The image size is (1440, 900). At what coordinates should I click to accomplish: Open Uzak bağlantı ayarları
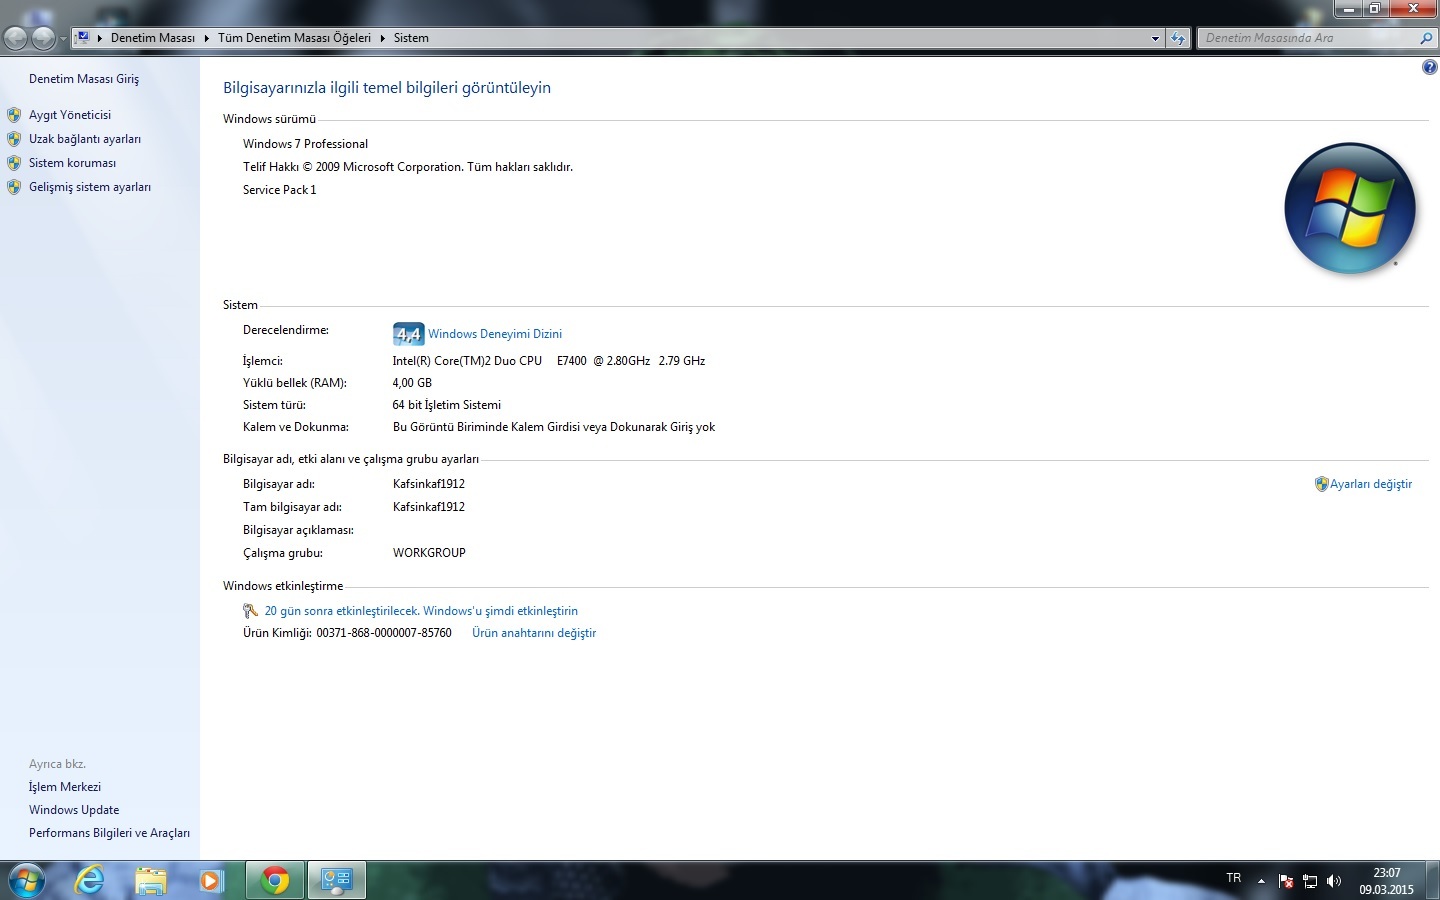pyautogui.click(x=85, y=139)
